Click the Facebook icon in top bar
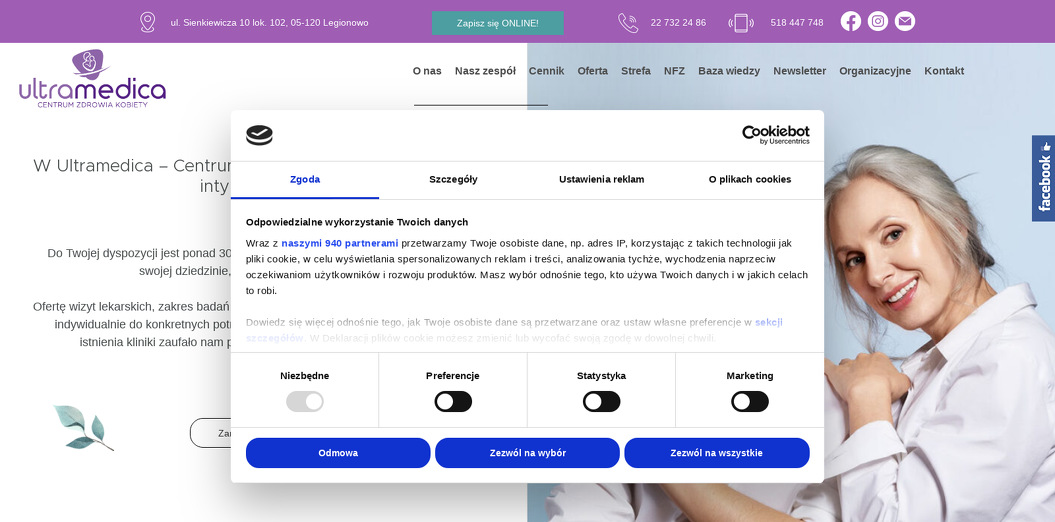Image resolution: width=1055 pixels, height=522 pixels. 850,22
